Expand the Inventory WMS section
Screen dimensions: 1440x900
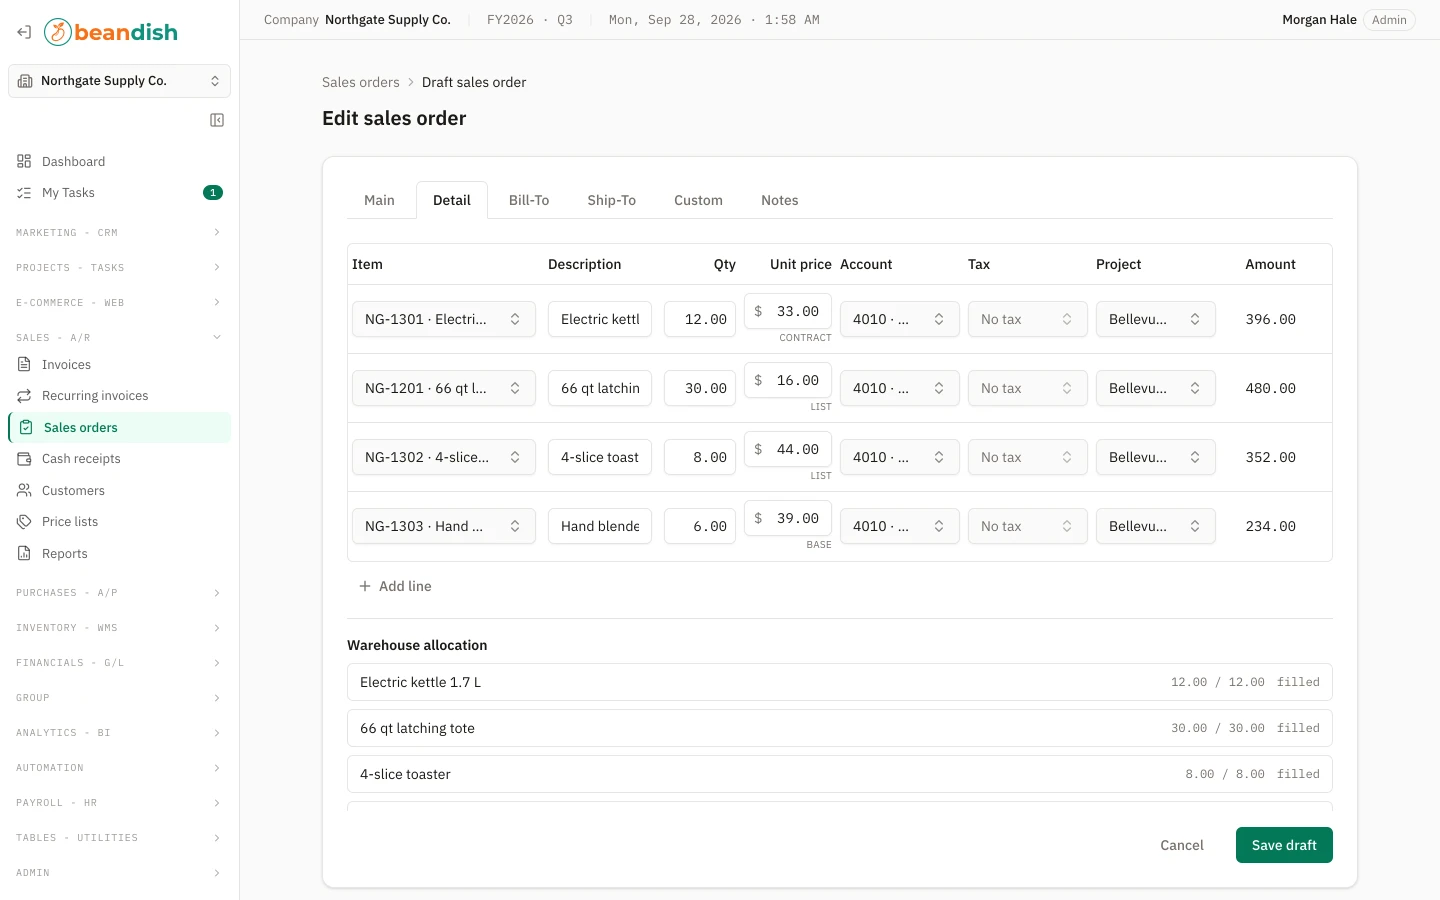[x=119, y=628]
